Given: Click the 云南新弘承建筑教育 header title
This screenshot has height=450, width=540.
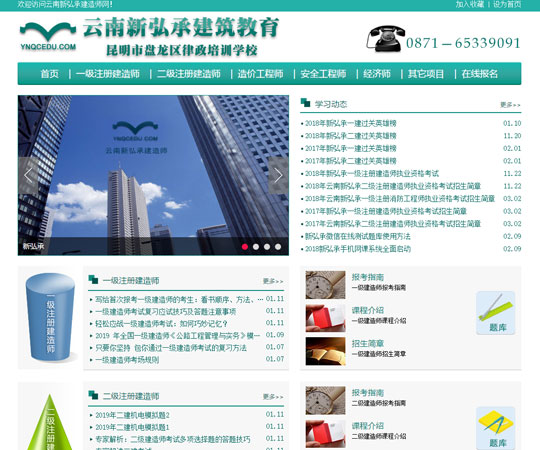Looking at the screenshot, I should pyautogui.click(x=181, y=28).
